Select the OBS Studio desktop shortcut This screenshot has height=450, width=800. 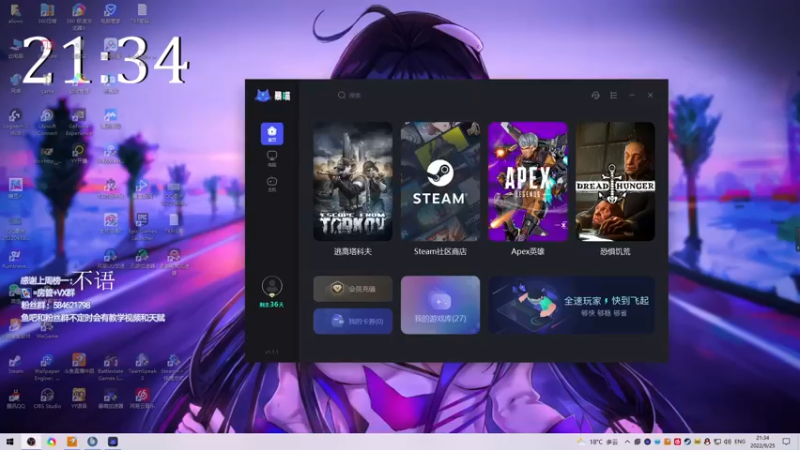pyautogui.click(x=47, y=398)
